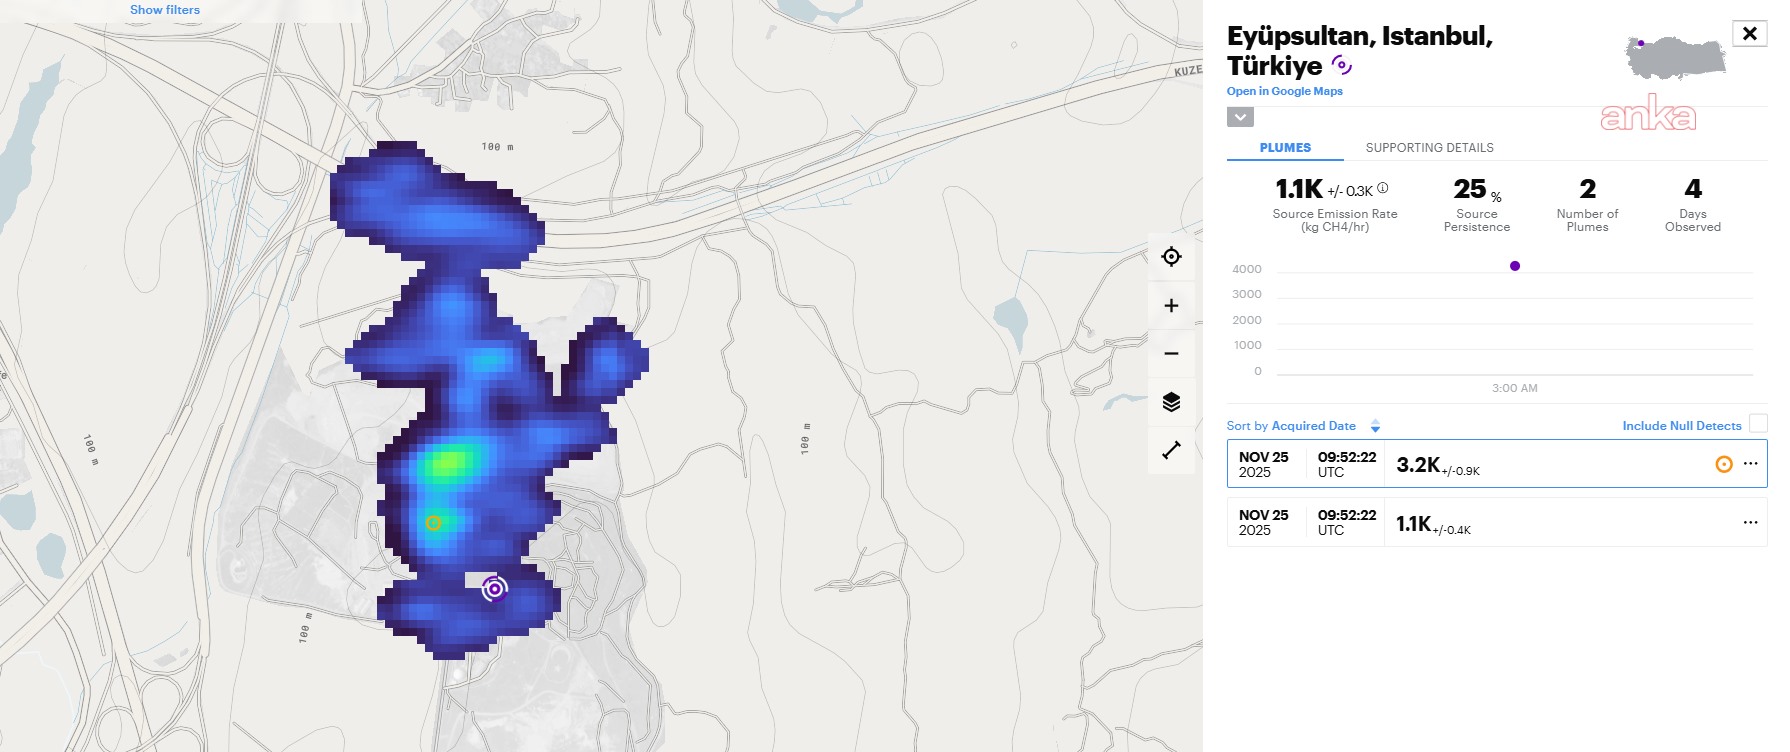This screenshot has height=752, width=1790.
Task: Click the orange plume origin circle on map
Action: coord(433,523)
